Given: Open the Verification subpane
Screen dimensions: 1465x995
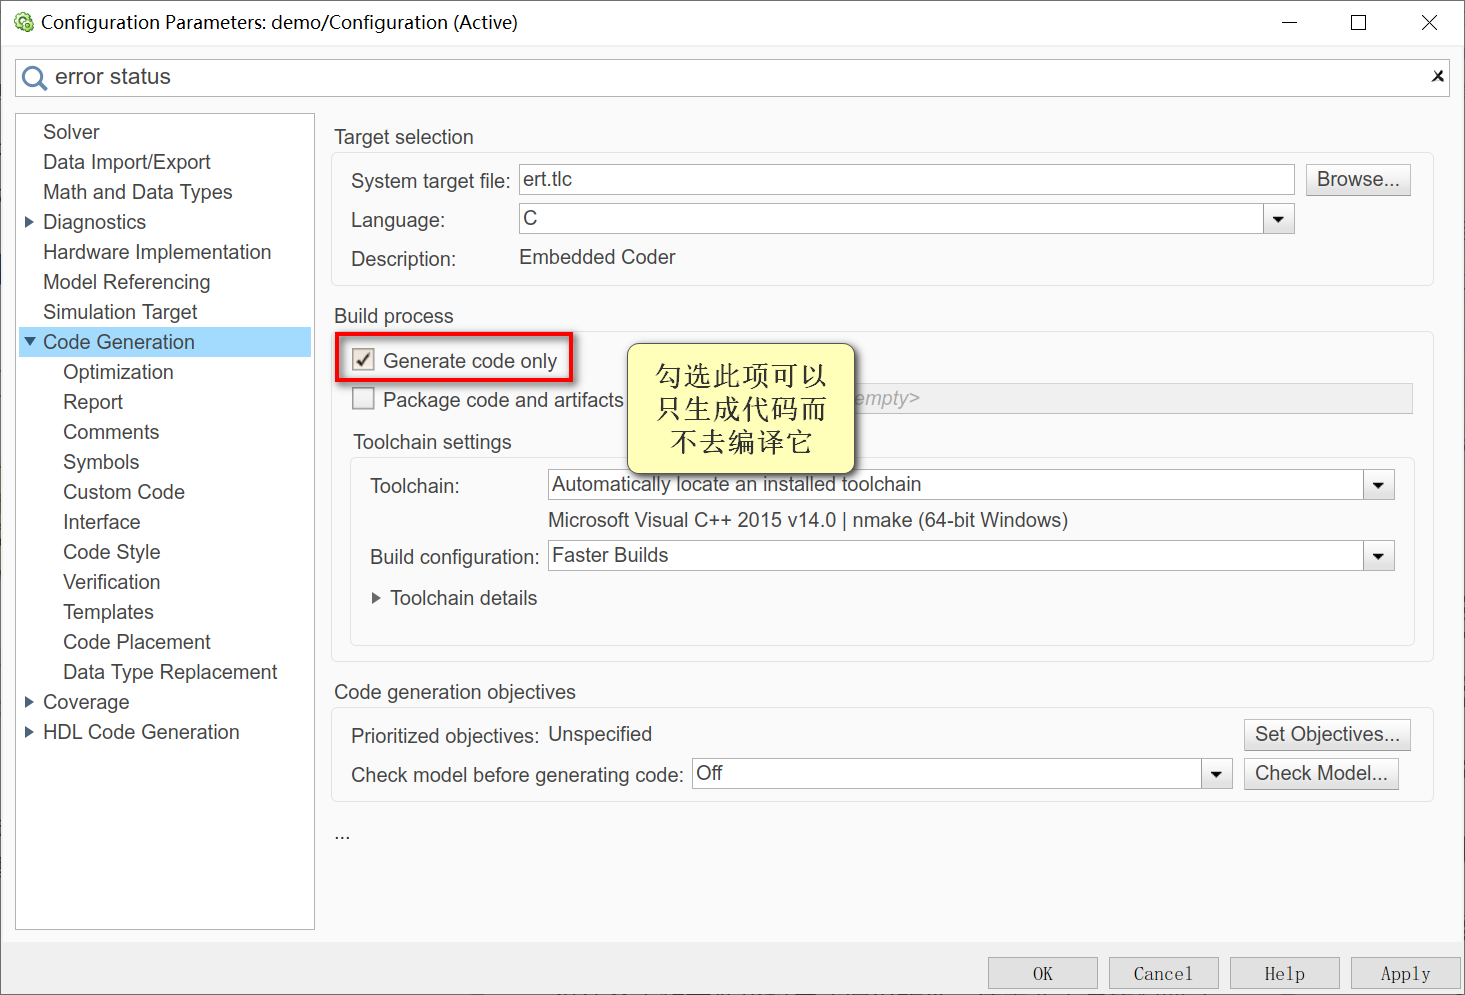Looking at the screenshot, I should click(112, 582).
